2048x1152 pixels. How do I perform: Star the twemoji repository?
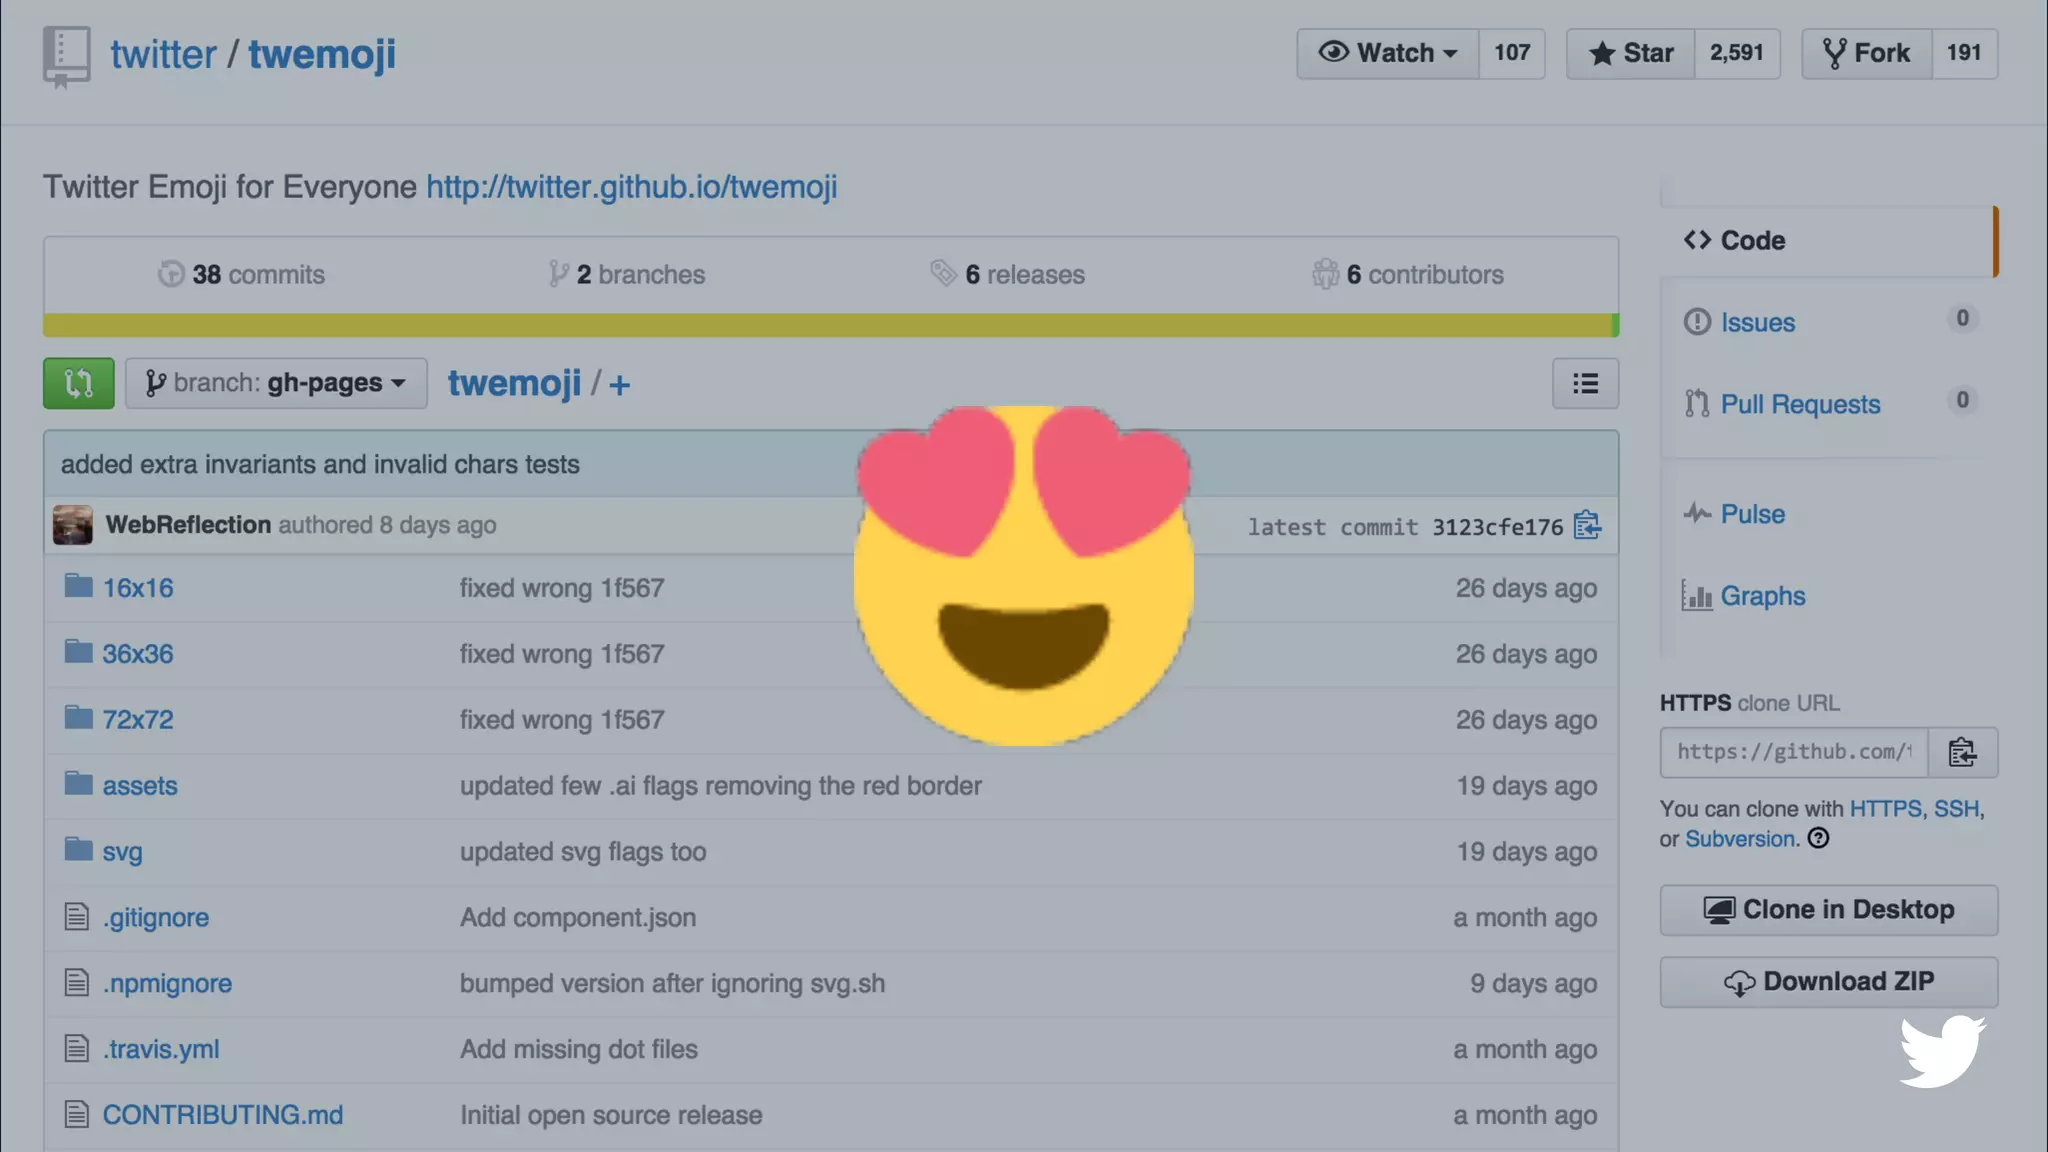(1631, 53)
